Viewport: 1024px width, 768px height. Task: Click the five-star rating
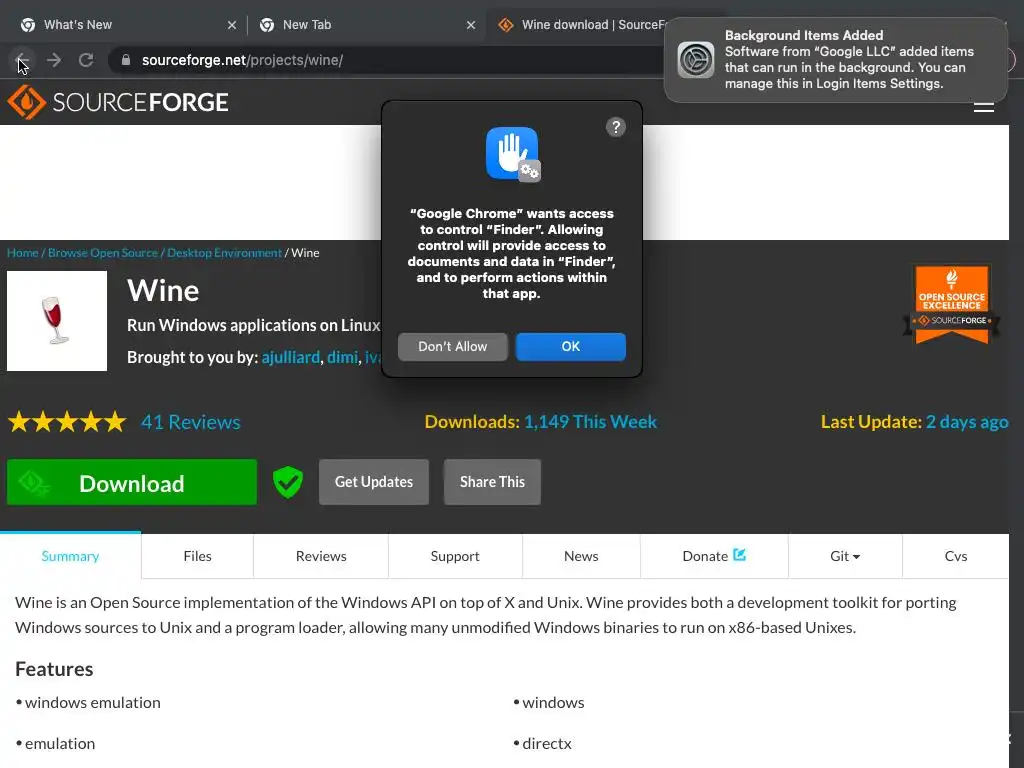pos(67,422)
